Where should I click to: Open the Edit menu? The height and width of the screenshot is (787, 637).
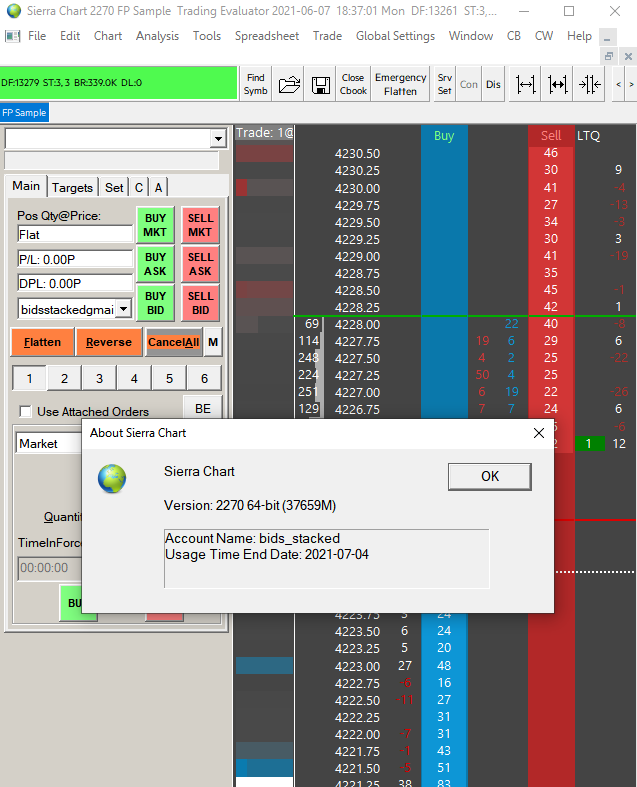[x=70, y=36]
